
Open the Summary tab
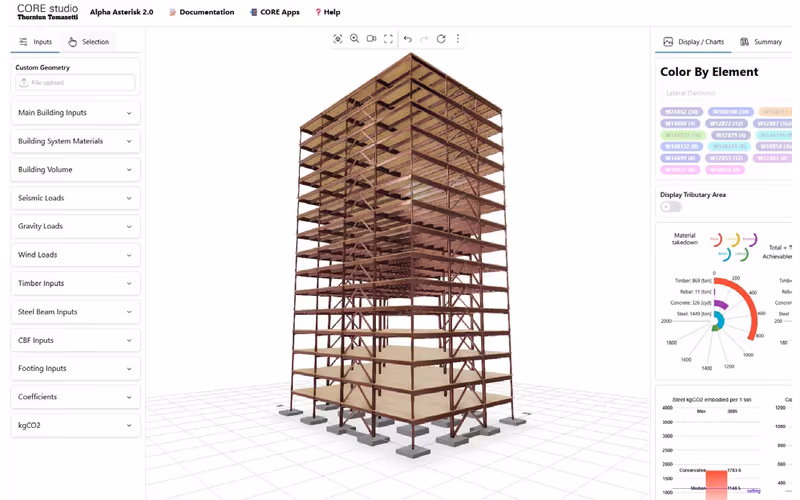tap(761, 42)
